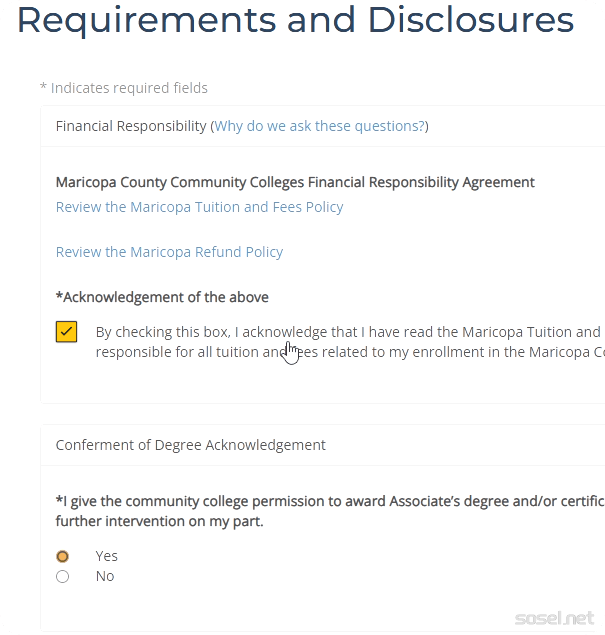
Task: Open Review the Maricopa Refund Policy link
Action: (169, 252)
